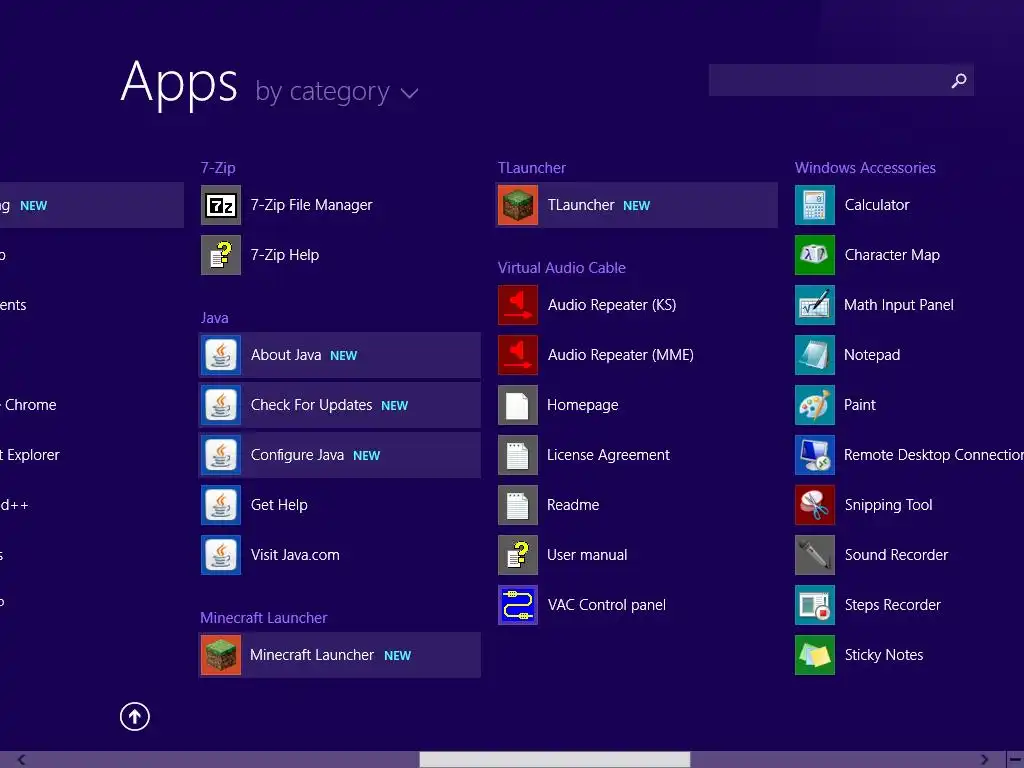Screen dimensions: 1024x768
Task: Select the Minecraft Launcher category heading
Action: 264,618
